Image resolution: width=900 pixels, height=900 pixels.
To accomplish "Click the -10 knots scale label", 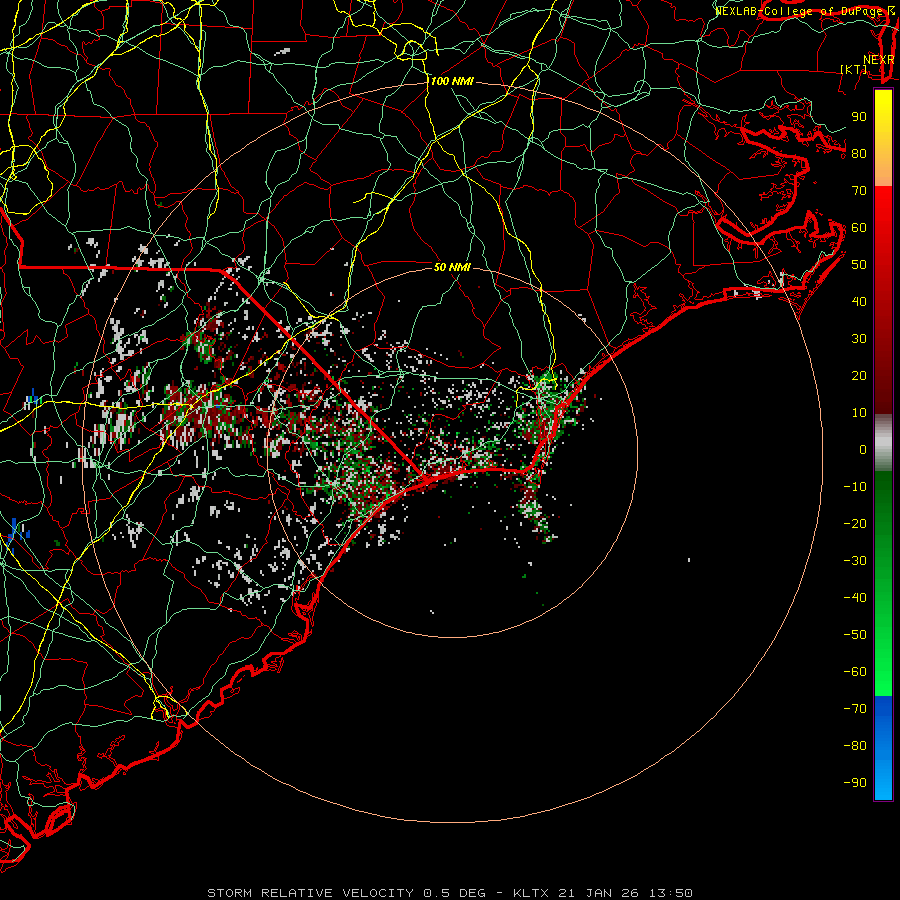I will coord(855,487).
